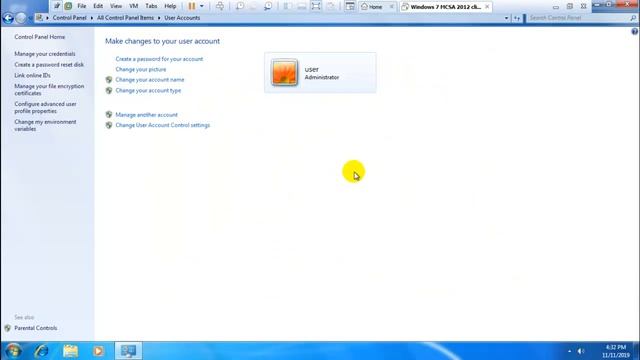Open Change my environment variables
The height and width of the screenshot is (360, 640).
click(45, 125)
